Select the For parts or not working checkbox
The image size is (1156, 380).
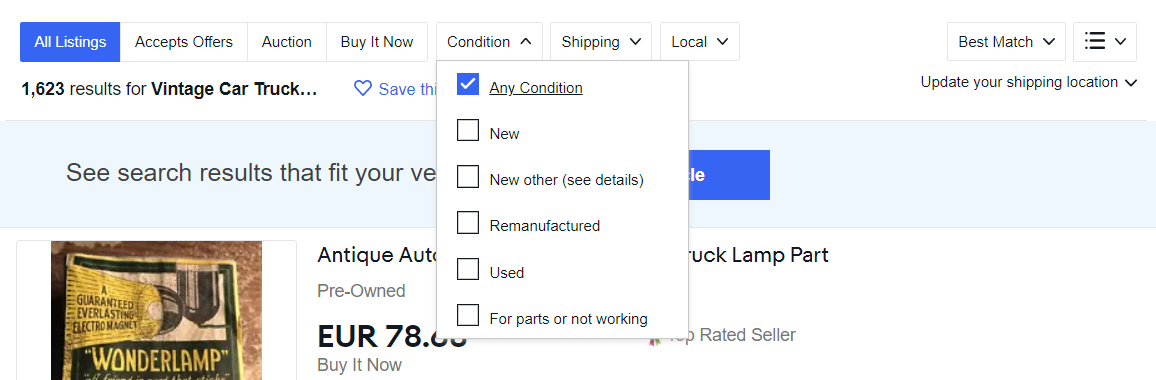coord(468,315)
